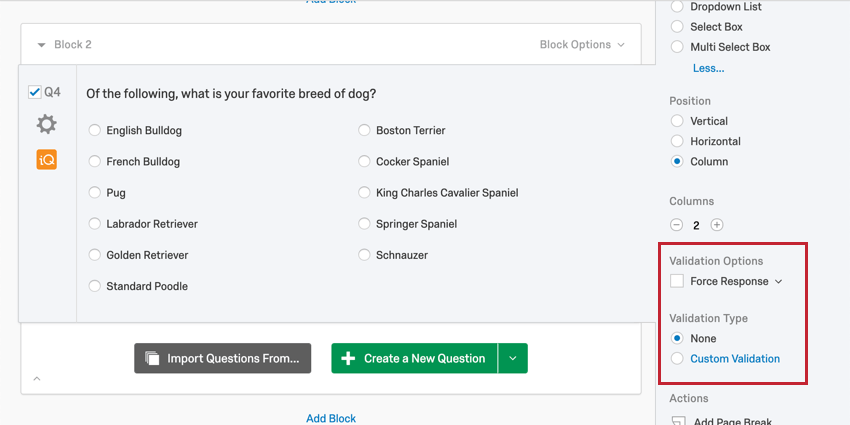Click the question text to edit it

coord(231,94)
